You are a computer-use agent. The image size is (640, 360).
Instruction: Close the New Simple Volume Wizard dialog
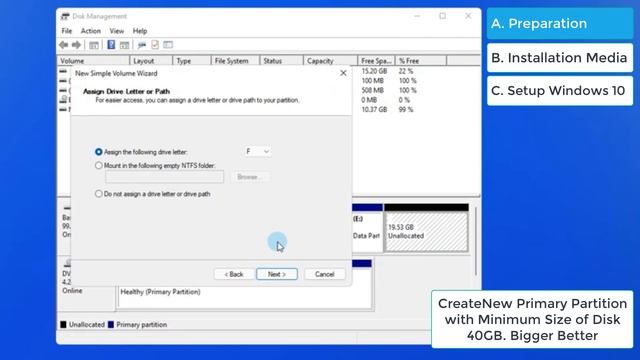pyautogui.click(x=343, y=73)
